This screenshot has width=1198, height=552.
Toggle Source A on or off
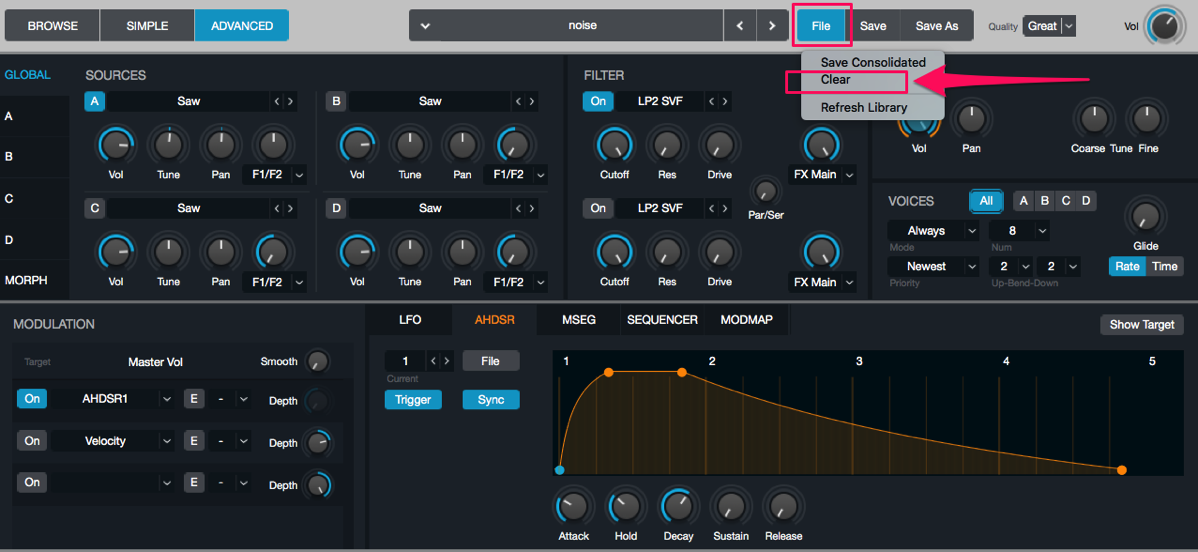click(95, 101)
